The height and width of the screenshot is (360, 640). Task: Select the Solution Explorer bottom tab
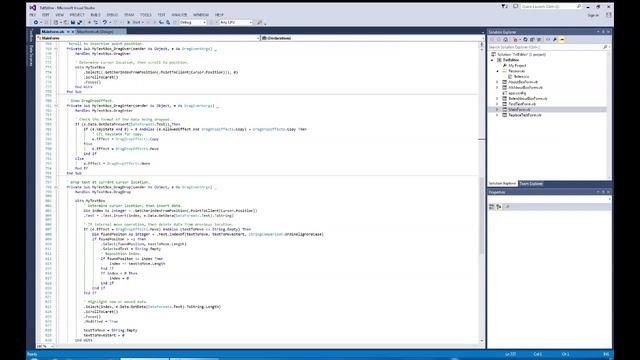[x=502, y=184]
